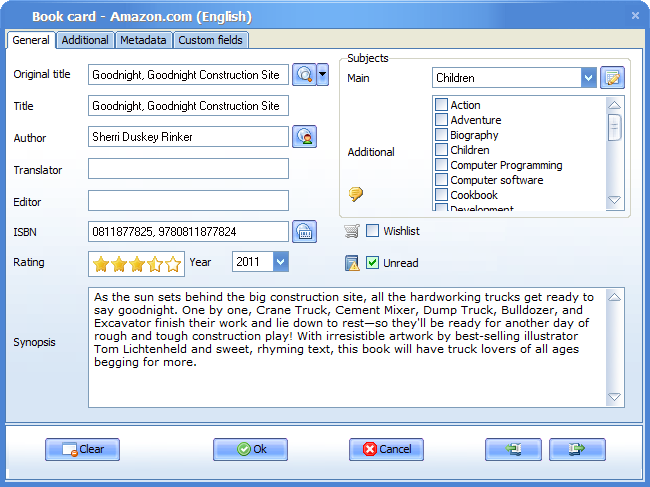Switch to the Additional tab
This screenshot has width=650, height=487.
[85, 40]
